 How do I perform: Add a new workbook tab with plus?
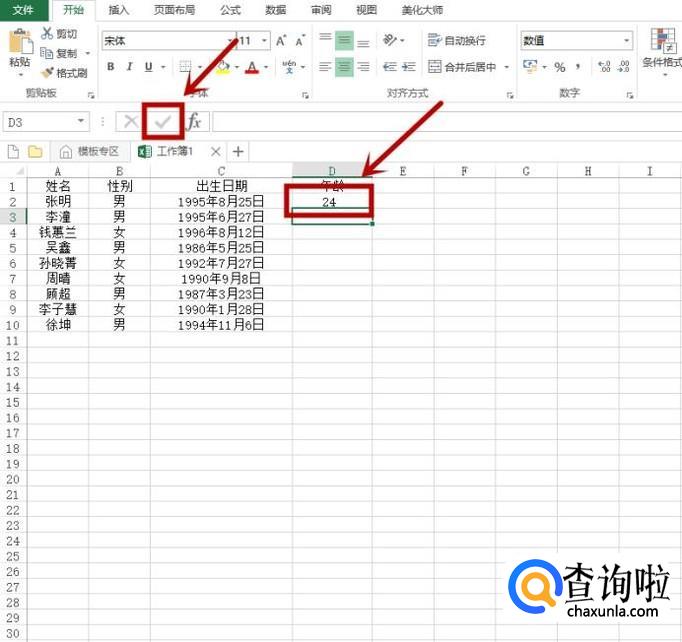238,151
